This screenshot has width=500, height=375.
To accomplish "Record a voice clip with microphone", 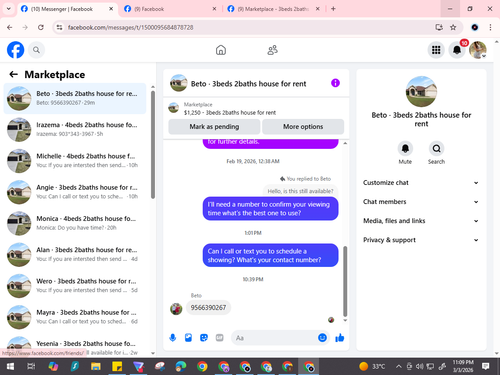I will click(173, 338).
